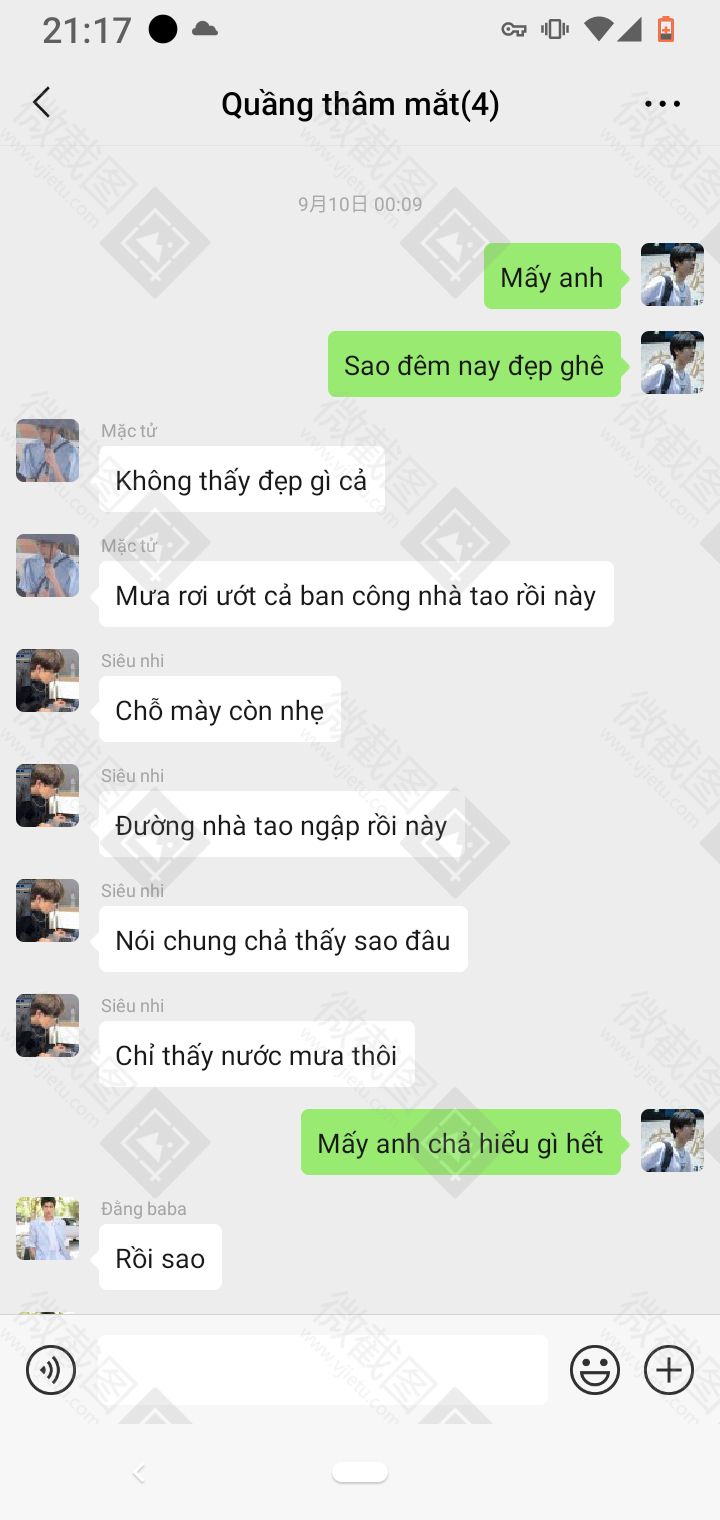Select the "Sao đêm nay đẹp ghê" message bubble

[474, 365]
